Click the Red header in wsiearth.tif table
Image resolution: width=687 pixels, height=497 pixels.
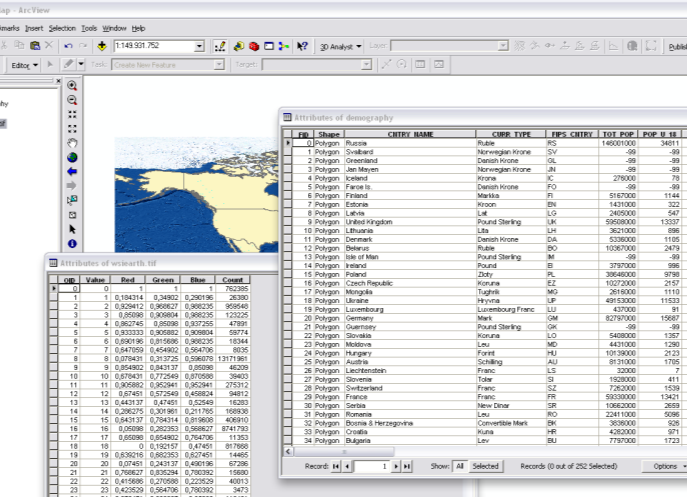click(127, 280)
